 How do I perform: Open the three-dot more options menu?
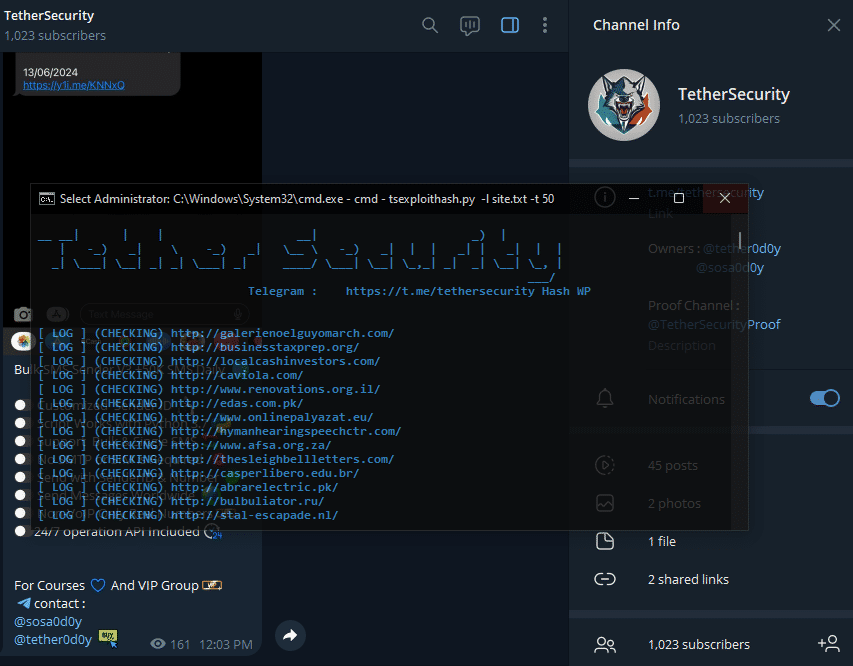545,25
